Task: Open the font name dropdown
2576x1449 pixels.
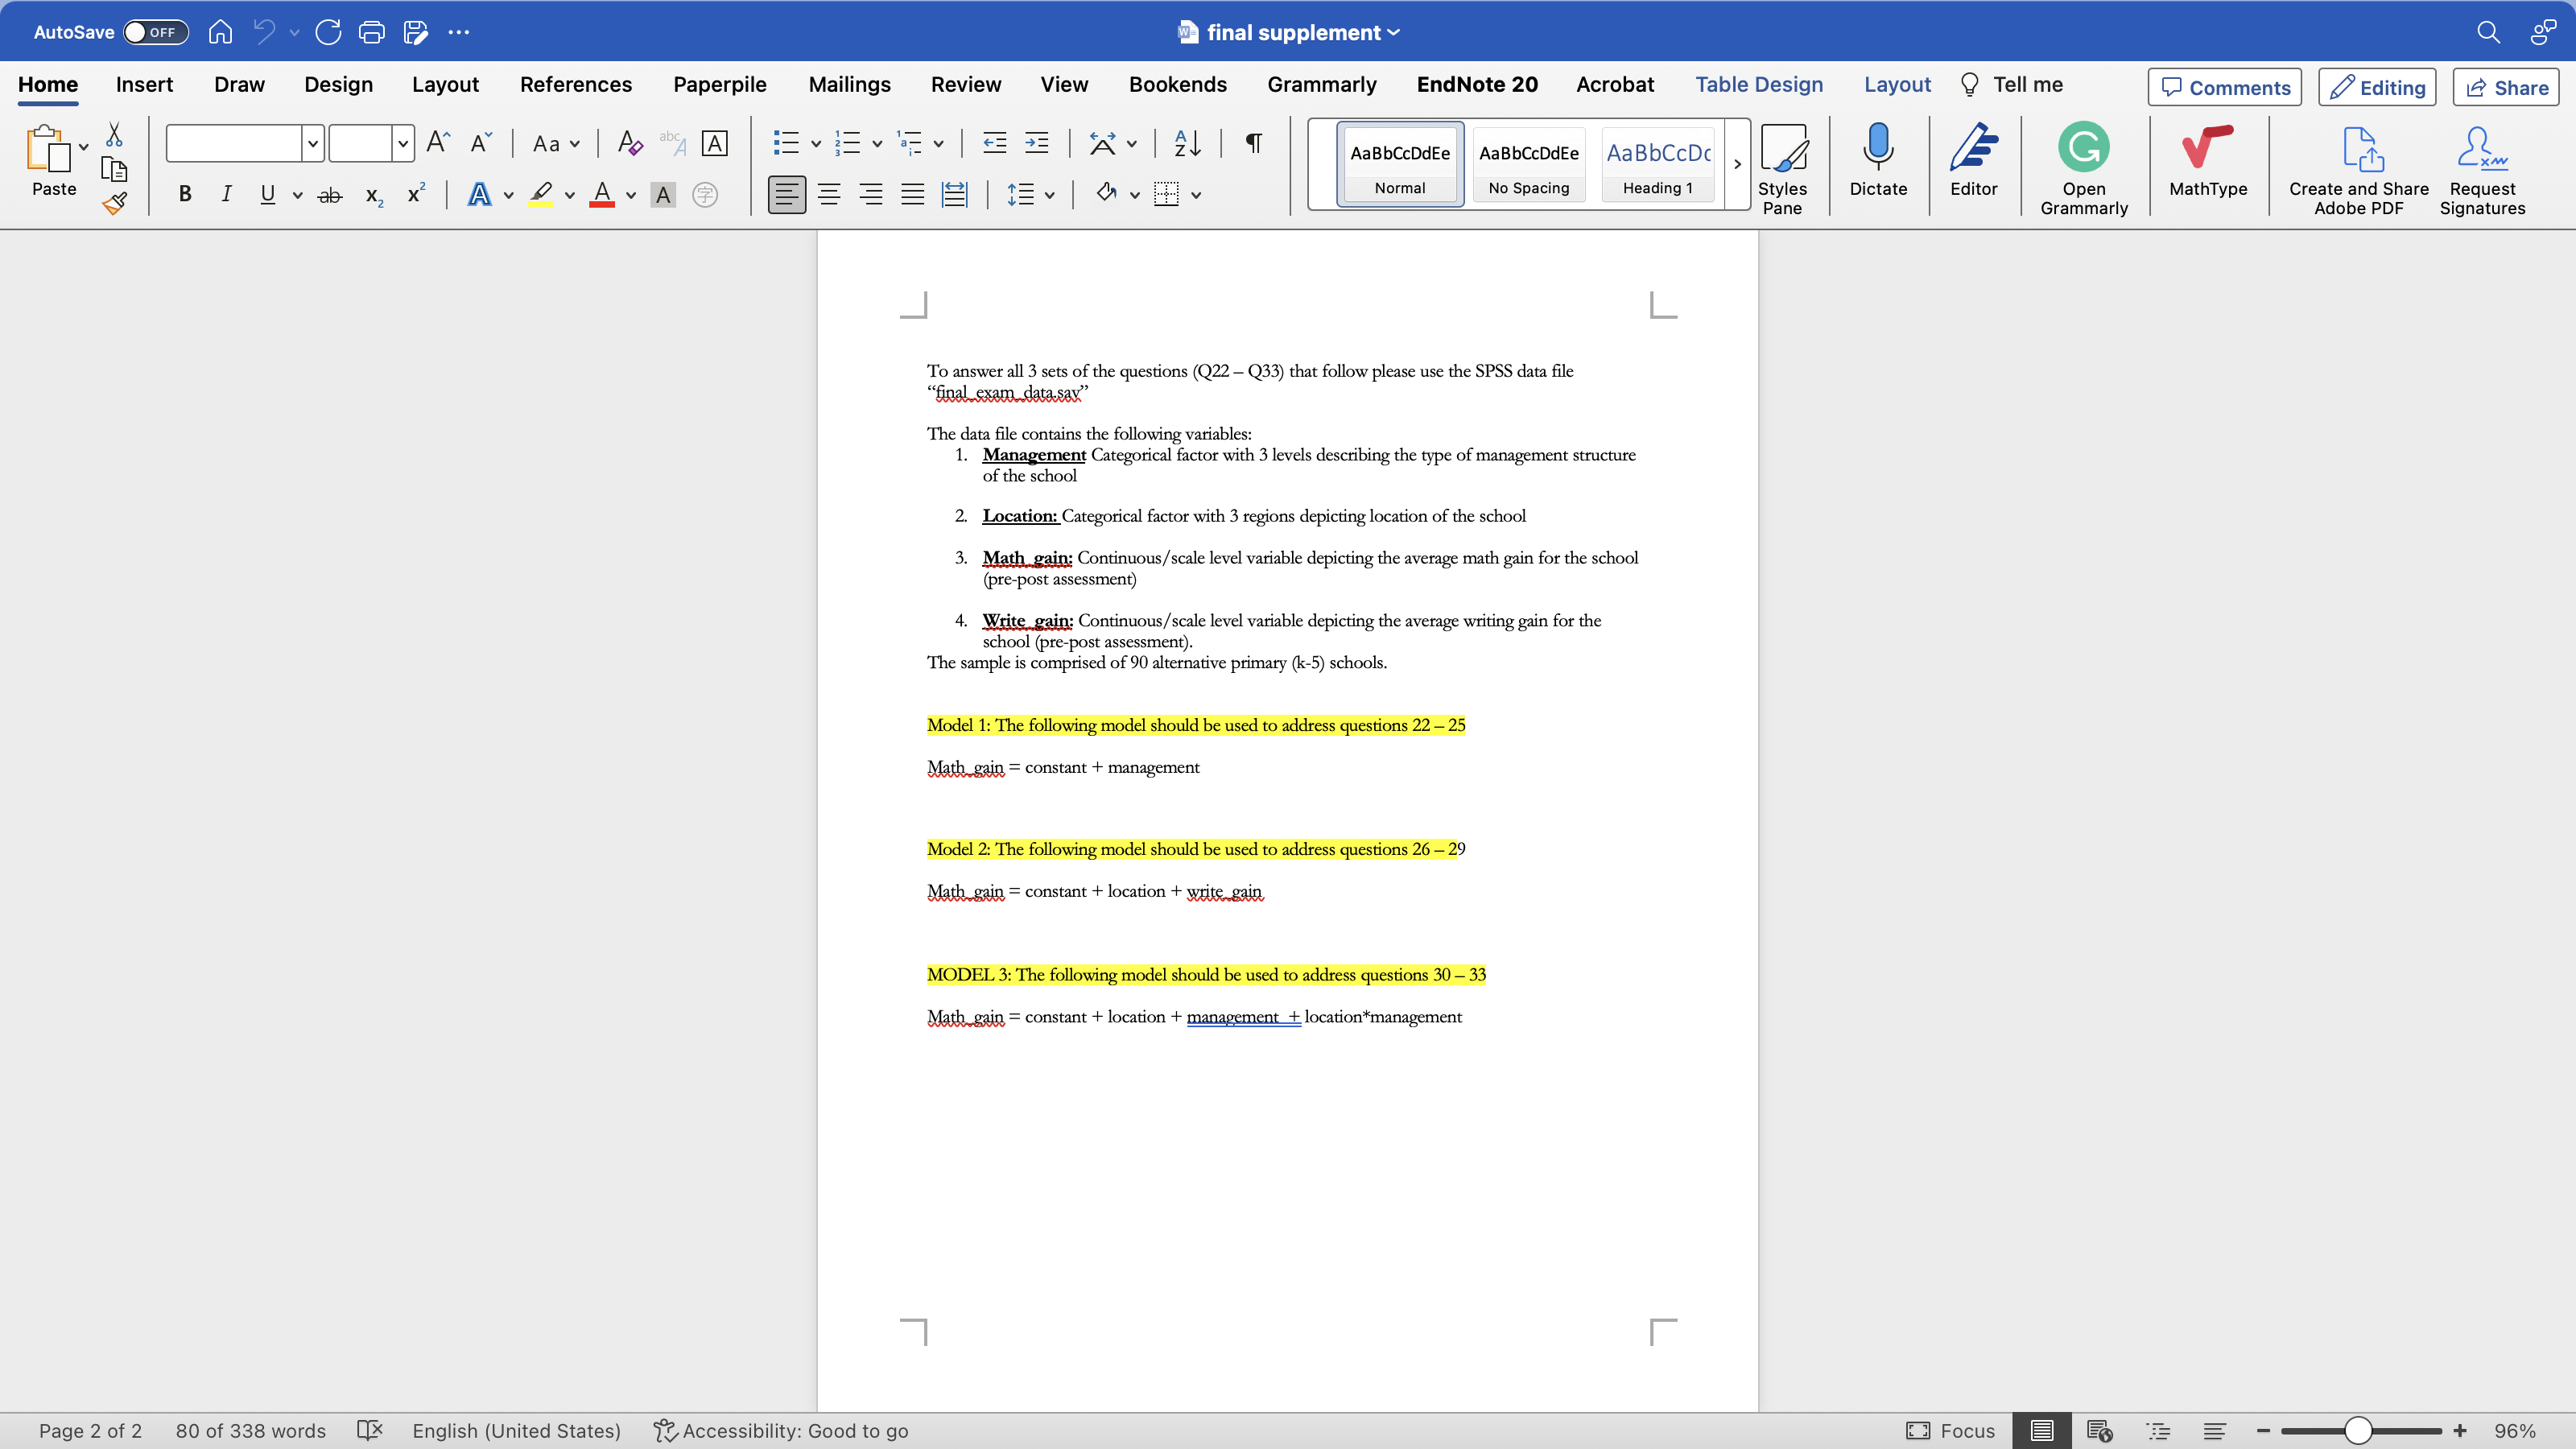Action: pos(313,144)
